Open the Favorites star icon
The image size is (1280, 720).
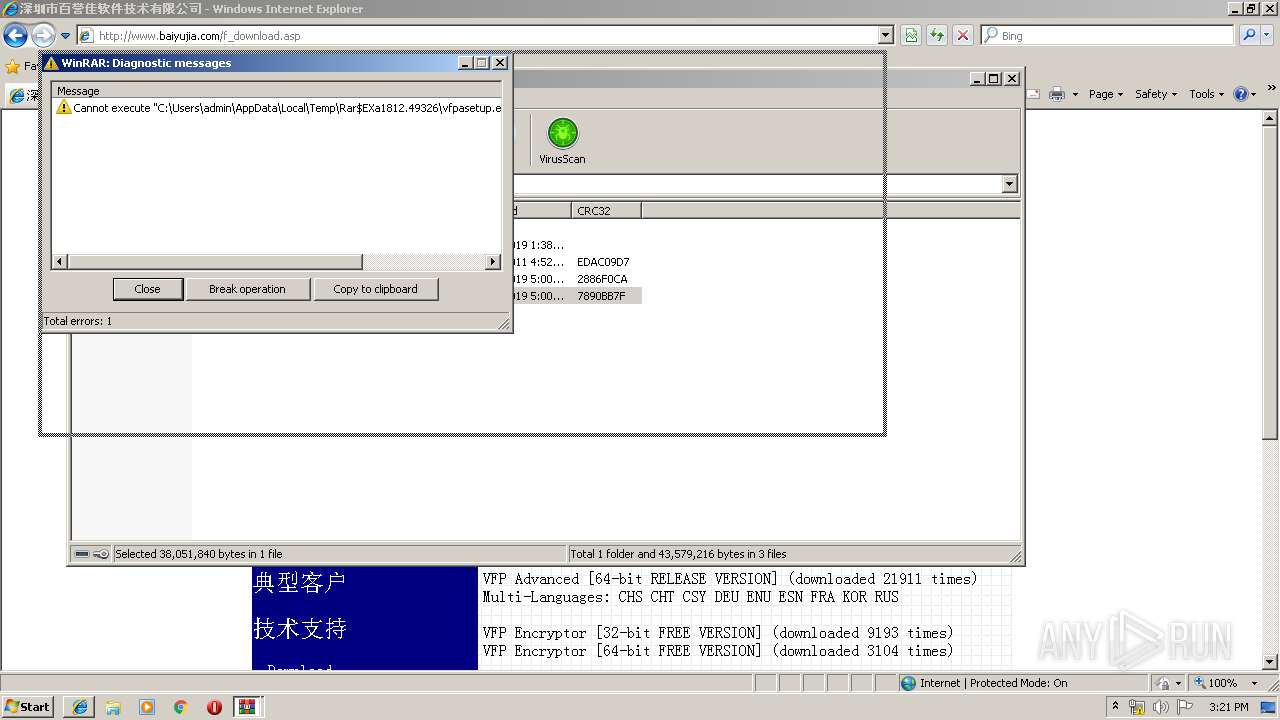pyautogui.click(x=13, y=66)
